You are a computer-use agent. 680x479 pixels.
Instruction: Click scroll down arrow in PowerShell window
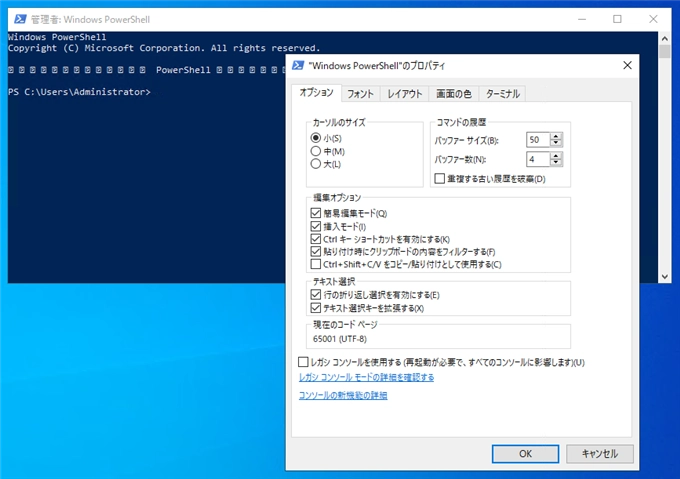[x=665, y=276]
